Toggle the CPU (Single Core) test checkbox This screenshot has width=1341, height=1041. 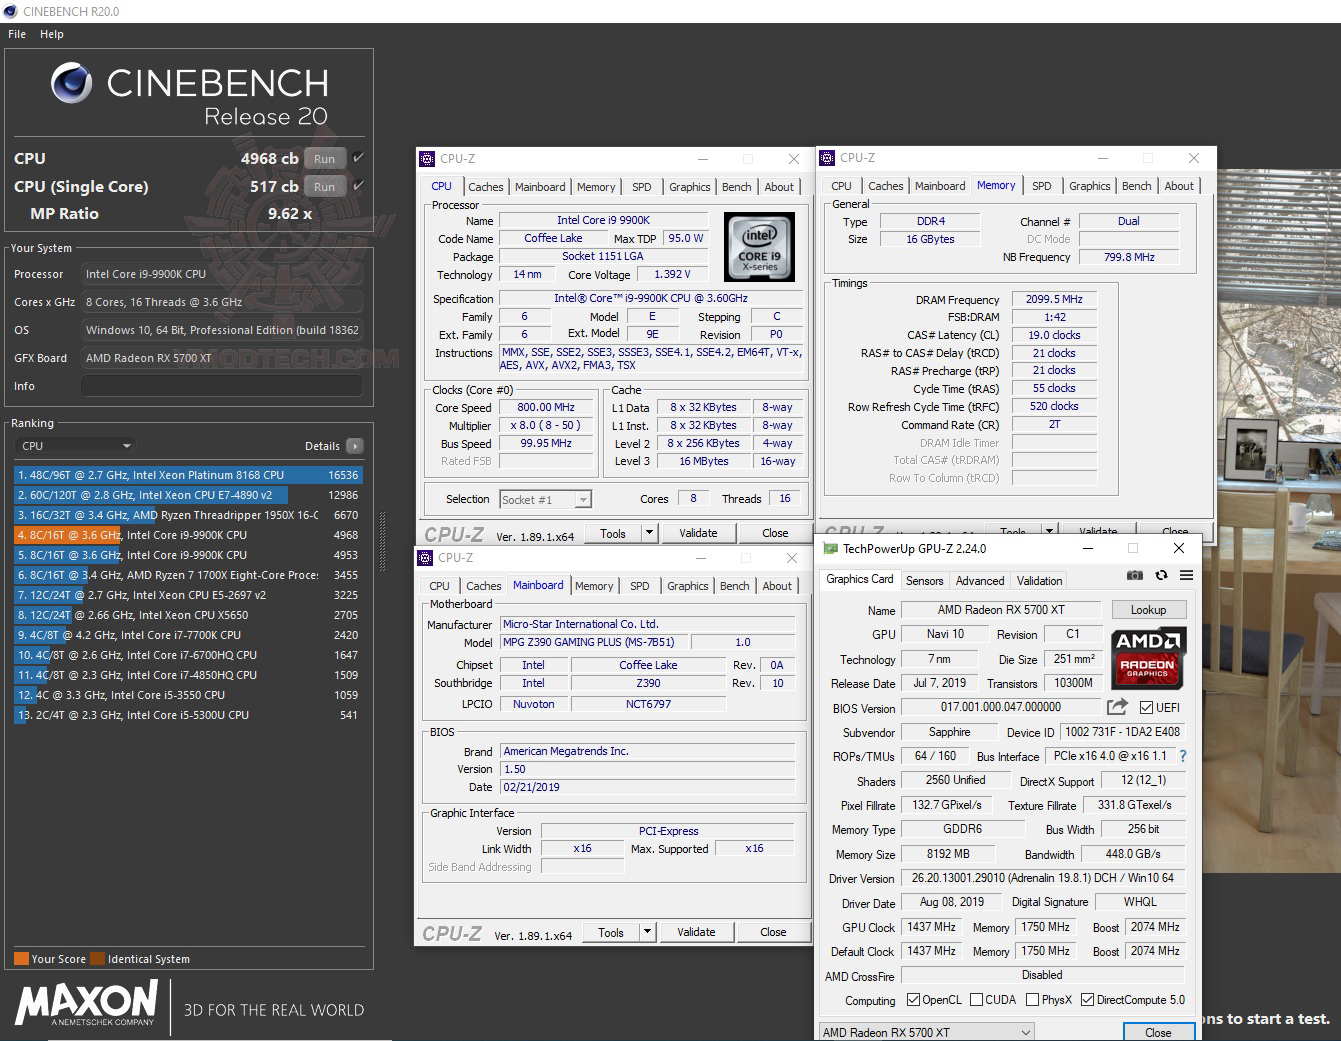[358, 186]
